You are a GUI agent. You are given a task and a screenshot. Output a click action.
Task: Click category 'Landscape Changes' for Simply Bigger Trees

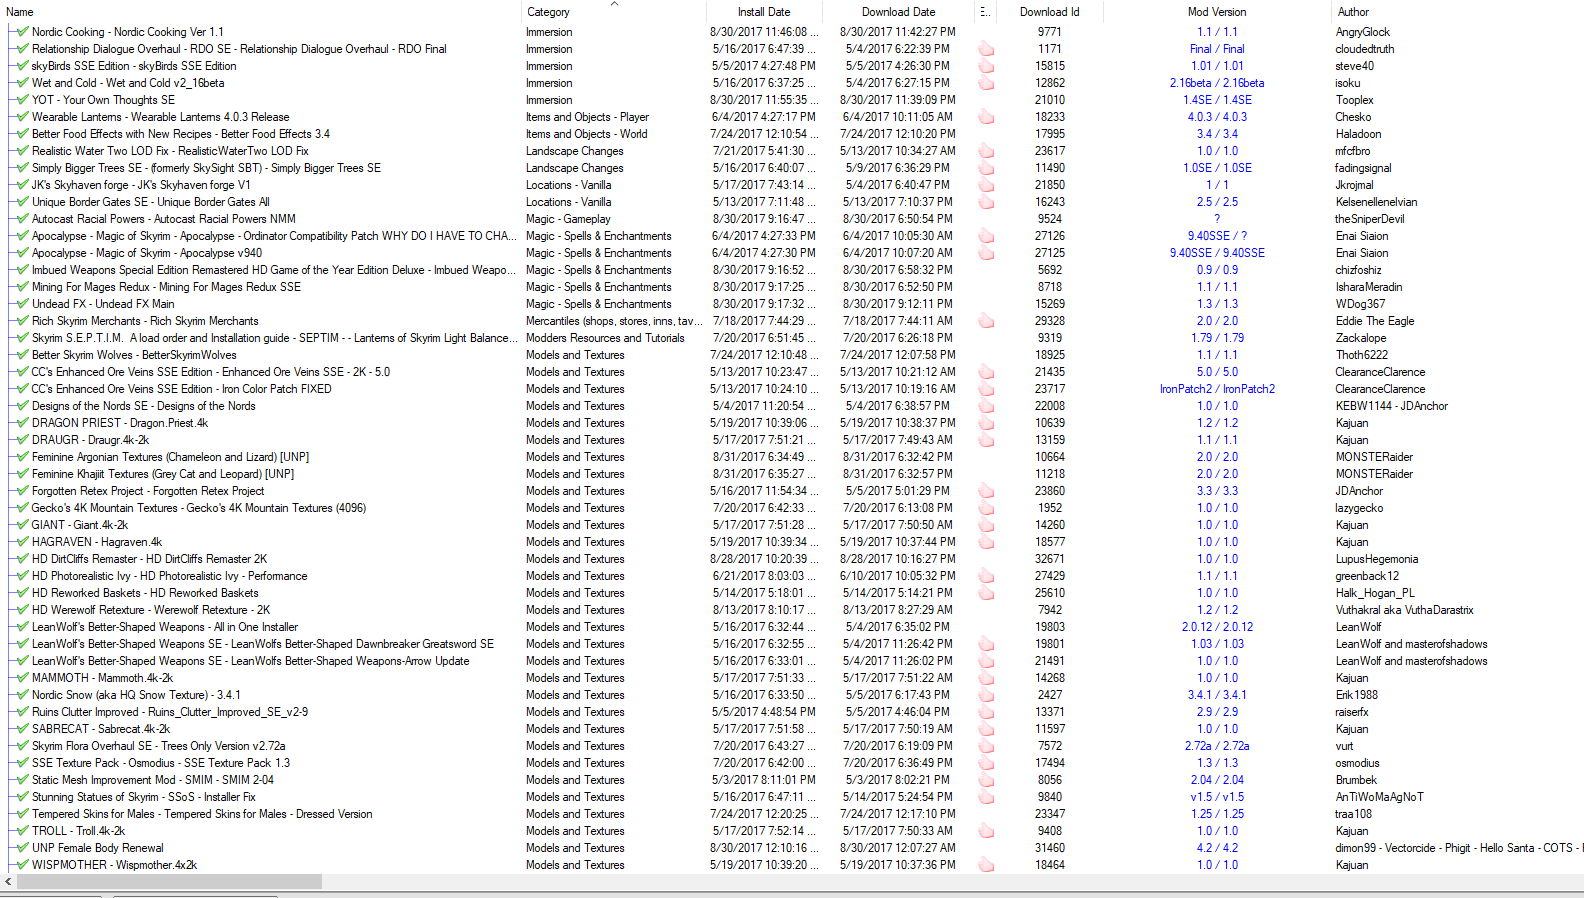[574, 168]
